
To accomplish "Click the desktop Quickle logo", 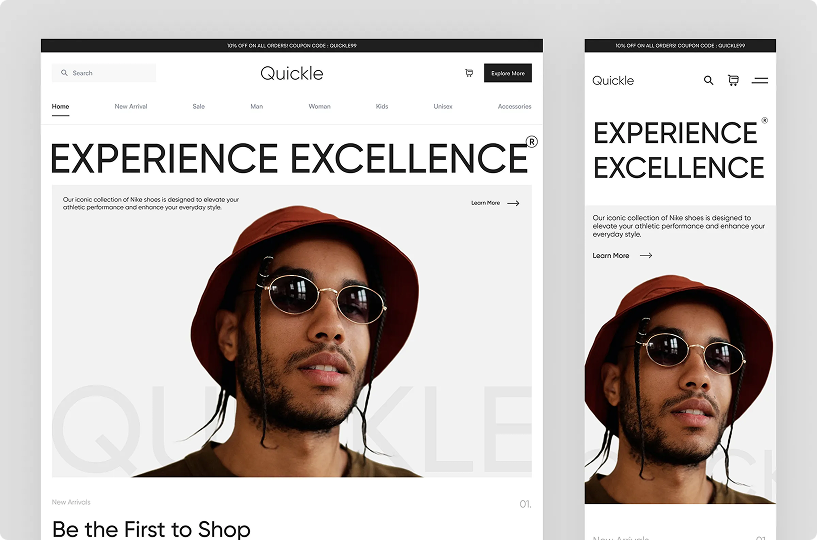I will point(292,73).
